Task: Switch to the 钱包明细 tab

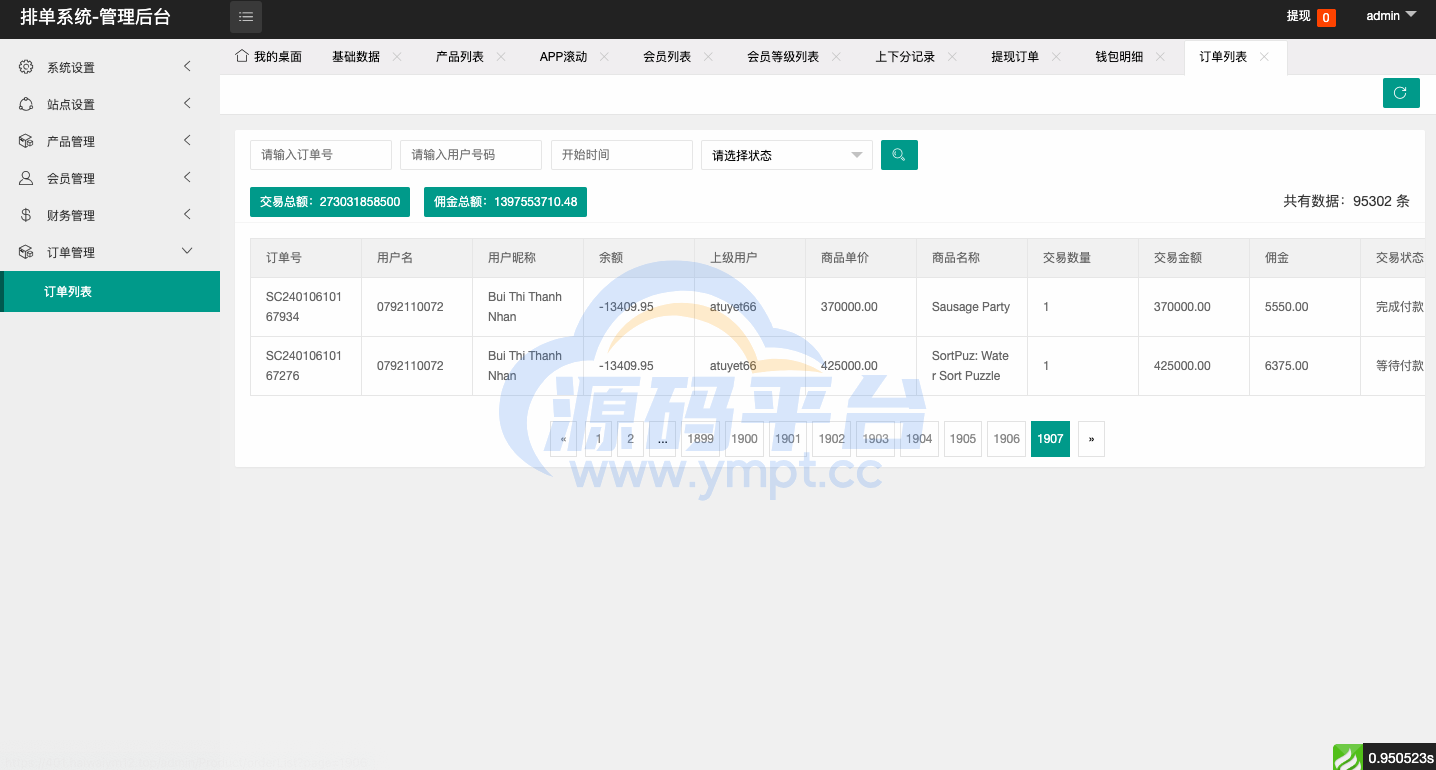Action: click(1119, 57)
